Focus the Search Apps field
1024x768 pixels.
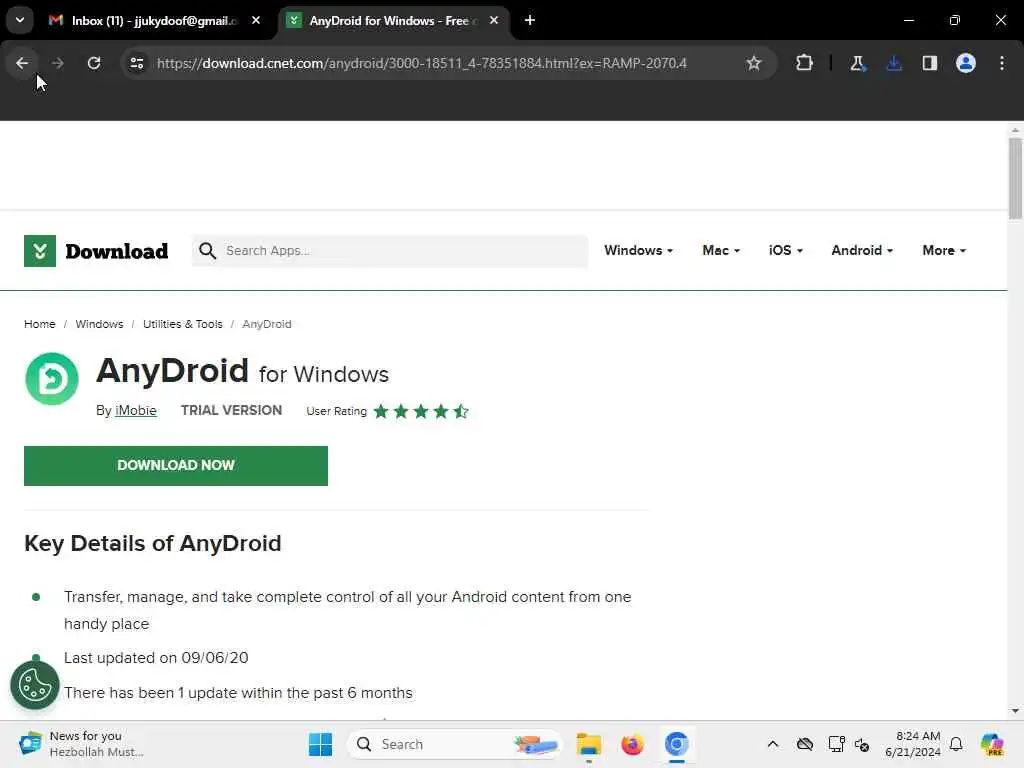pyautogui.click(x=390, y=251)
